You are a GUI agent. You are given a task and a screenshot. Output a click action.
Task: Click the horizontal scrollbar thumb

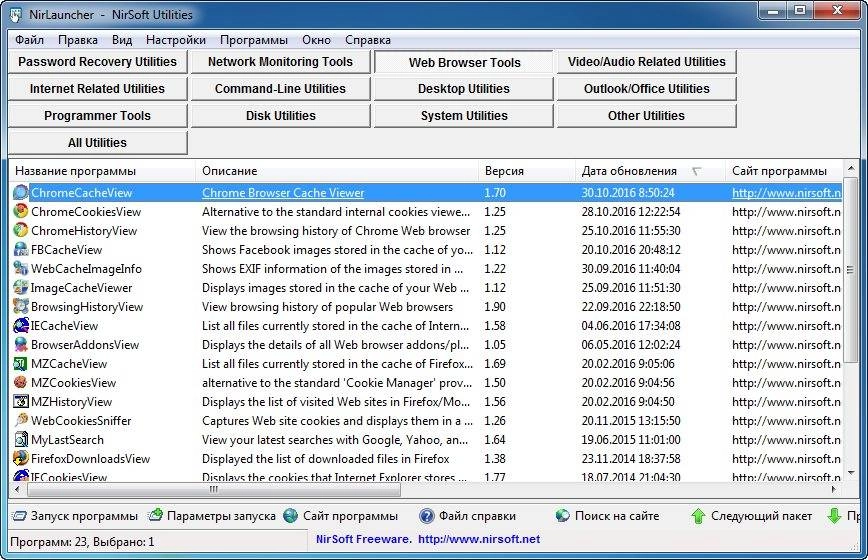coord(214,489)
